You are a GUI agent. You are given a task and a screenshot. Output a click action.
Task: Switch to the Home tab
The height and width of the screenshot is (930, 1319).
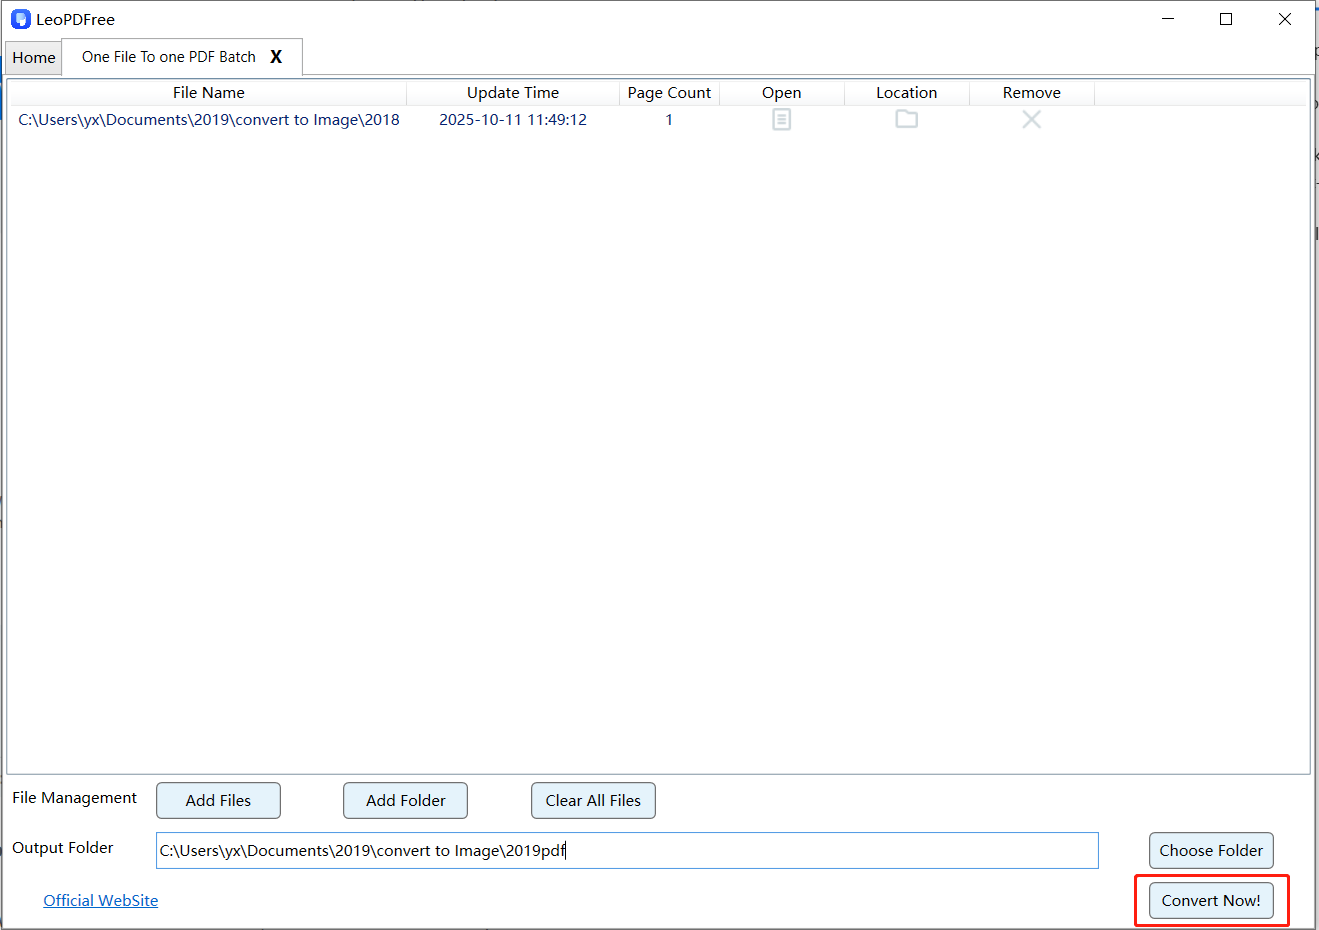(34, 58)
